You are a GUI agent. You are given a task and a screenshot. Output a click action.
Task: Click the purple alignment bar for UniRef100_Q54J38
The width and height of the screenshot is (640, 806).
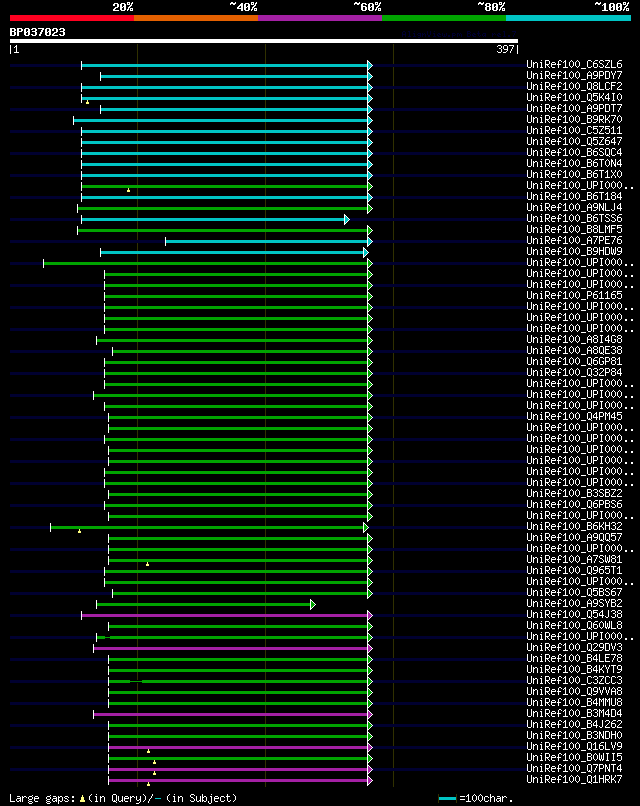click(225, 615)
